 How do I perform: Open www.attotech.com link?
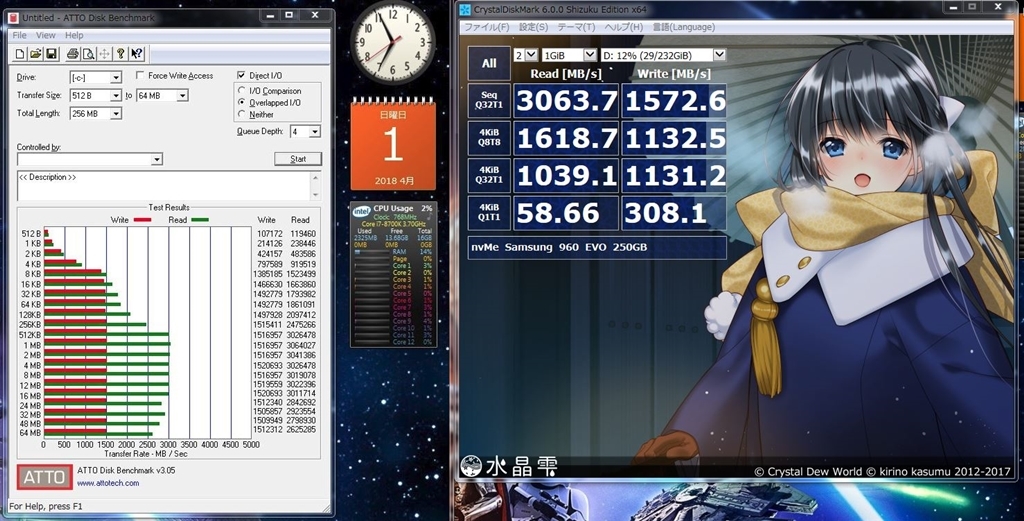click(x=108, y=483)
